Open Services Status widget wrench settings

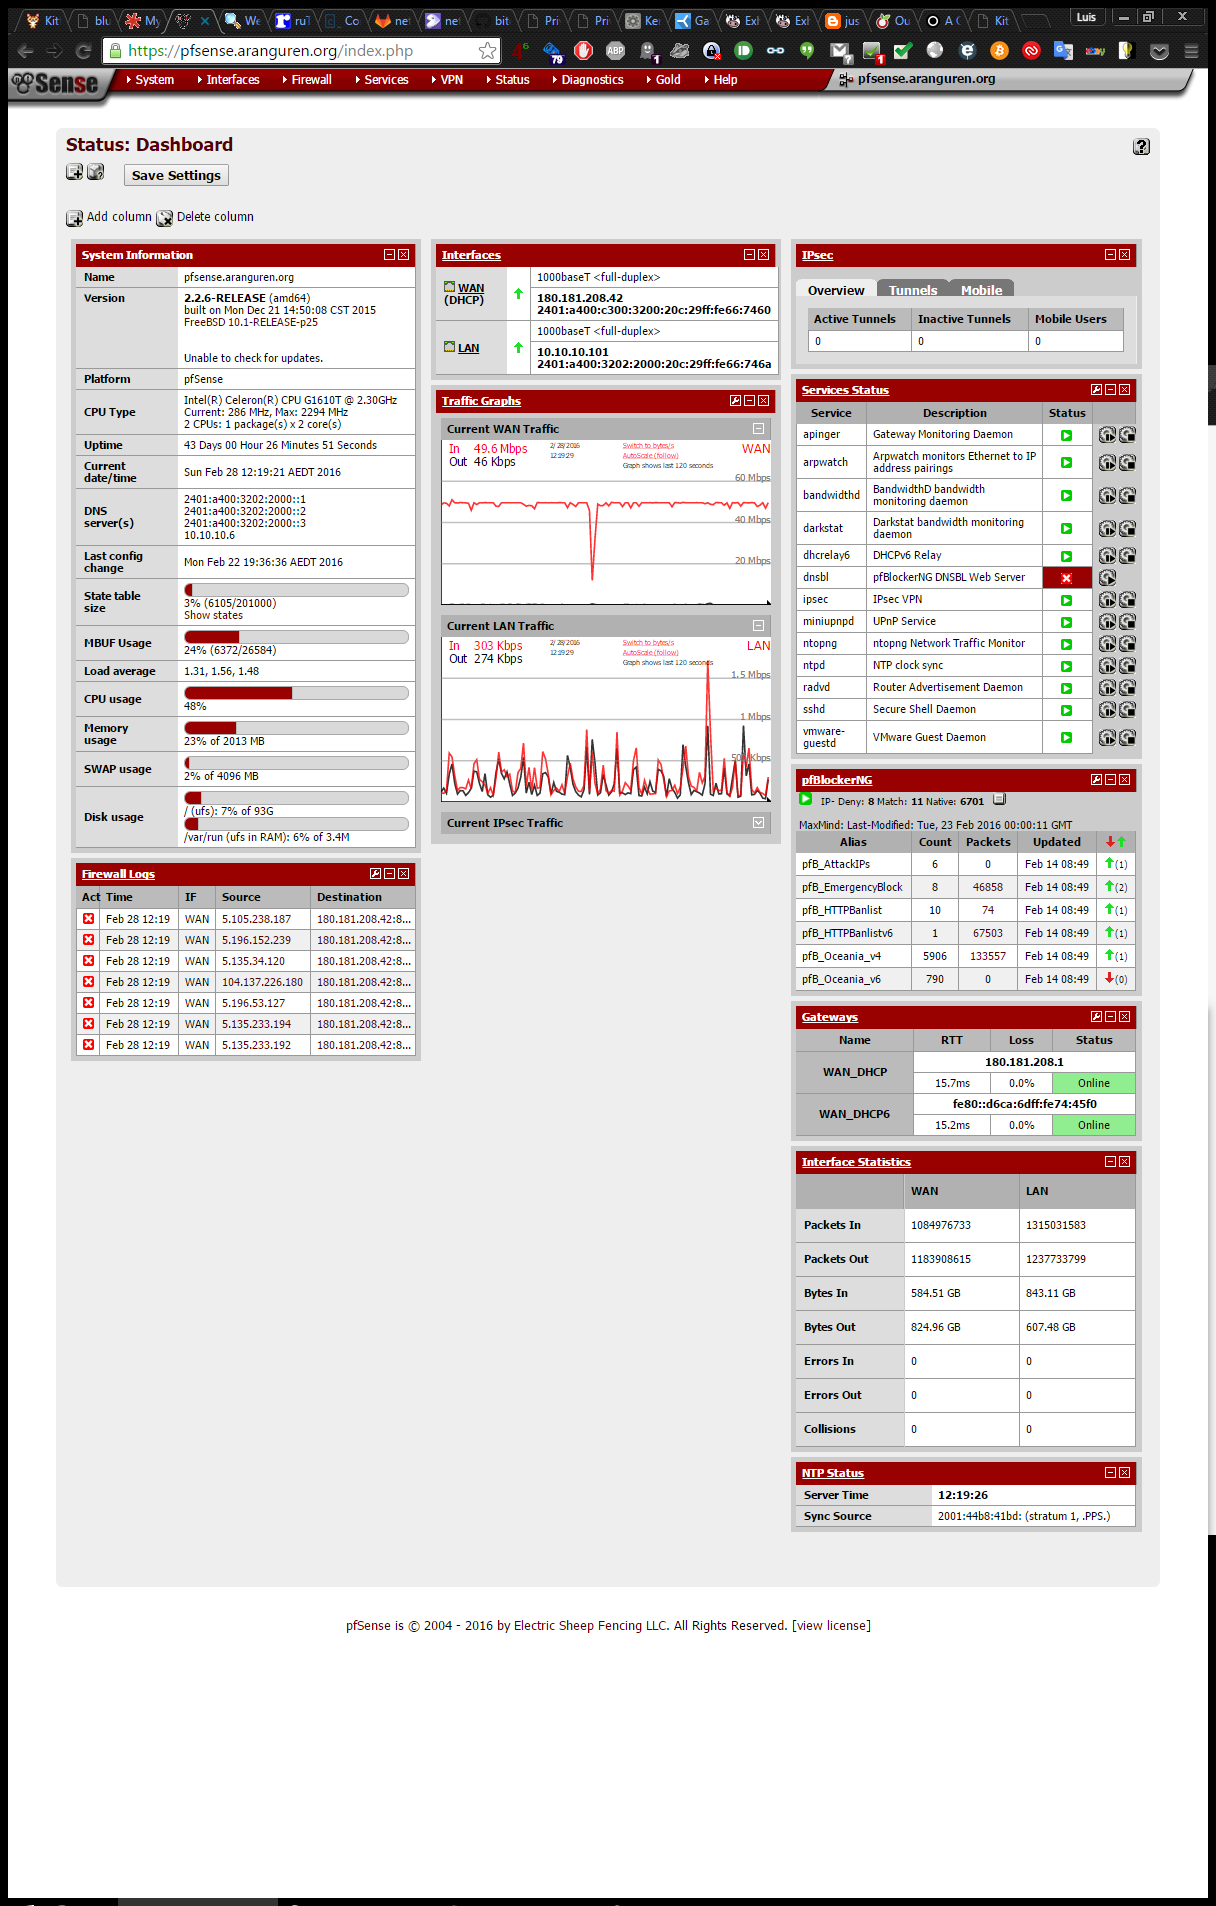[x=1096, y=390]
